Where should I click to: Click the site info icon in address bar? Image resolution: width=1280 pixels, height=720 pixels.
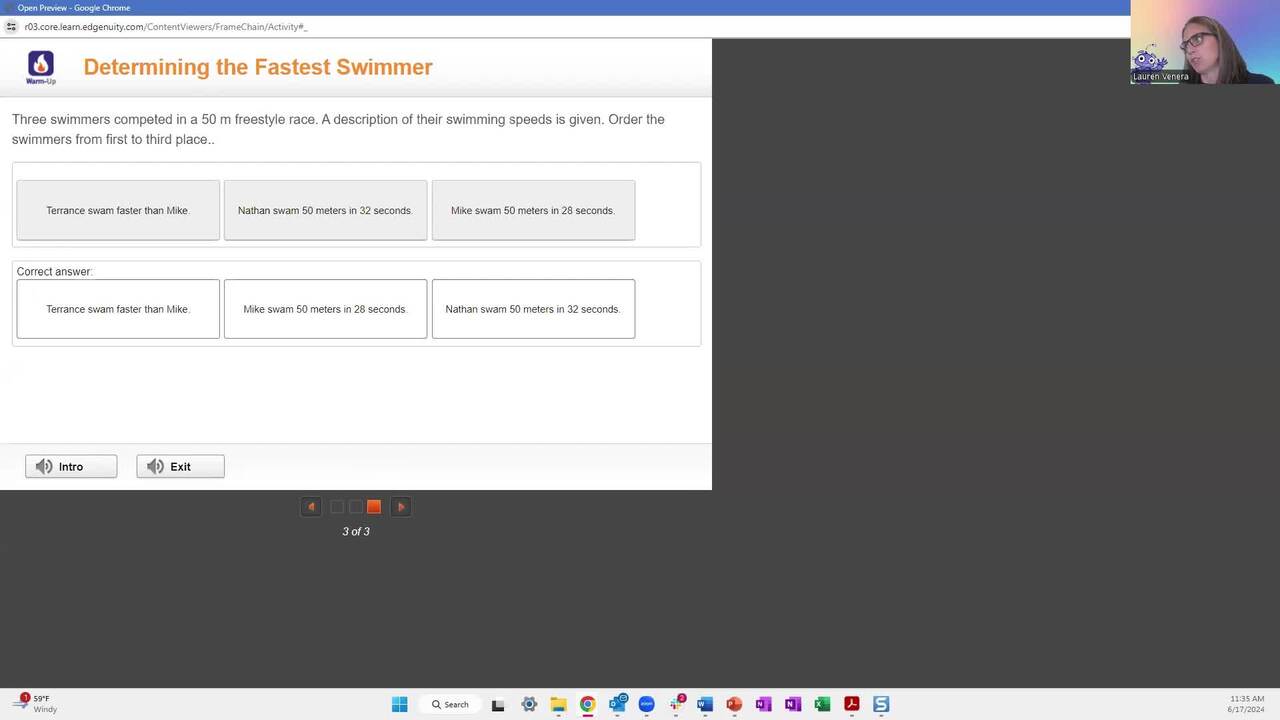11,27
